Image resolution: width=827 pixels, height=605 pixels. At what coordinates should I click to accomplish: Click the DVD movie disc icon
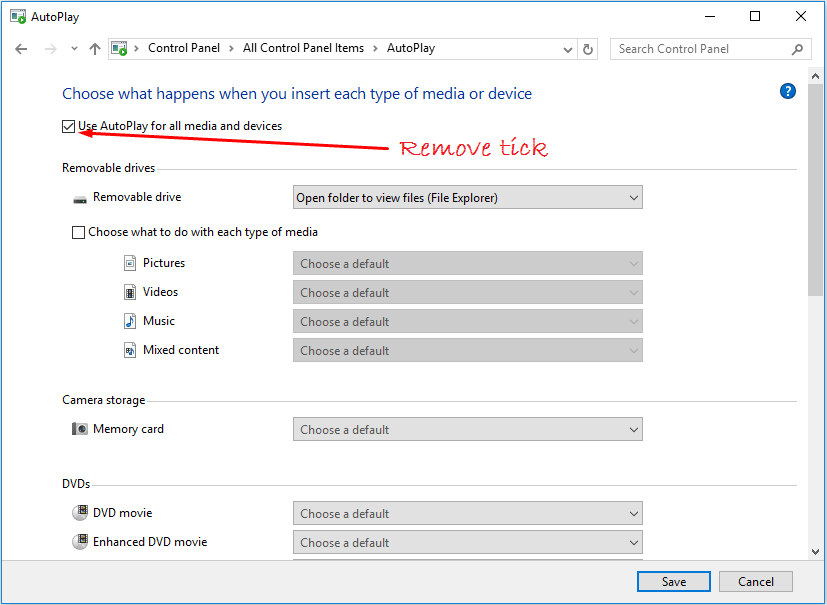click(x=80, y=513)
